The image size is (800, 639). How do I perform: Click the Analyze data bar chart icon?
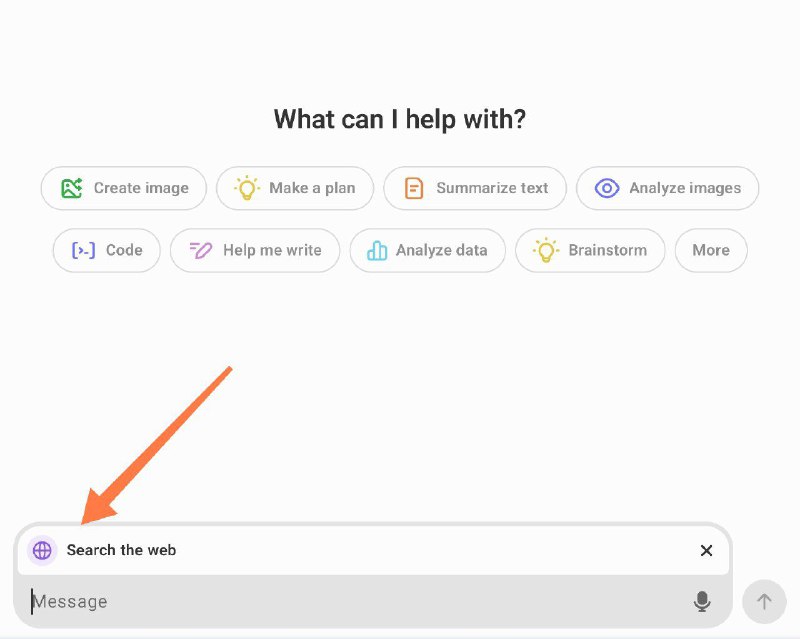click(377, 250)
